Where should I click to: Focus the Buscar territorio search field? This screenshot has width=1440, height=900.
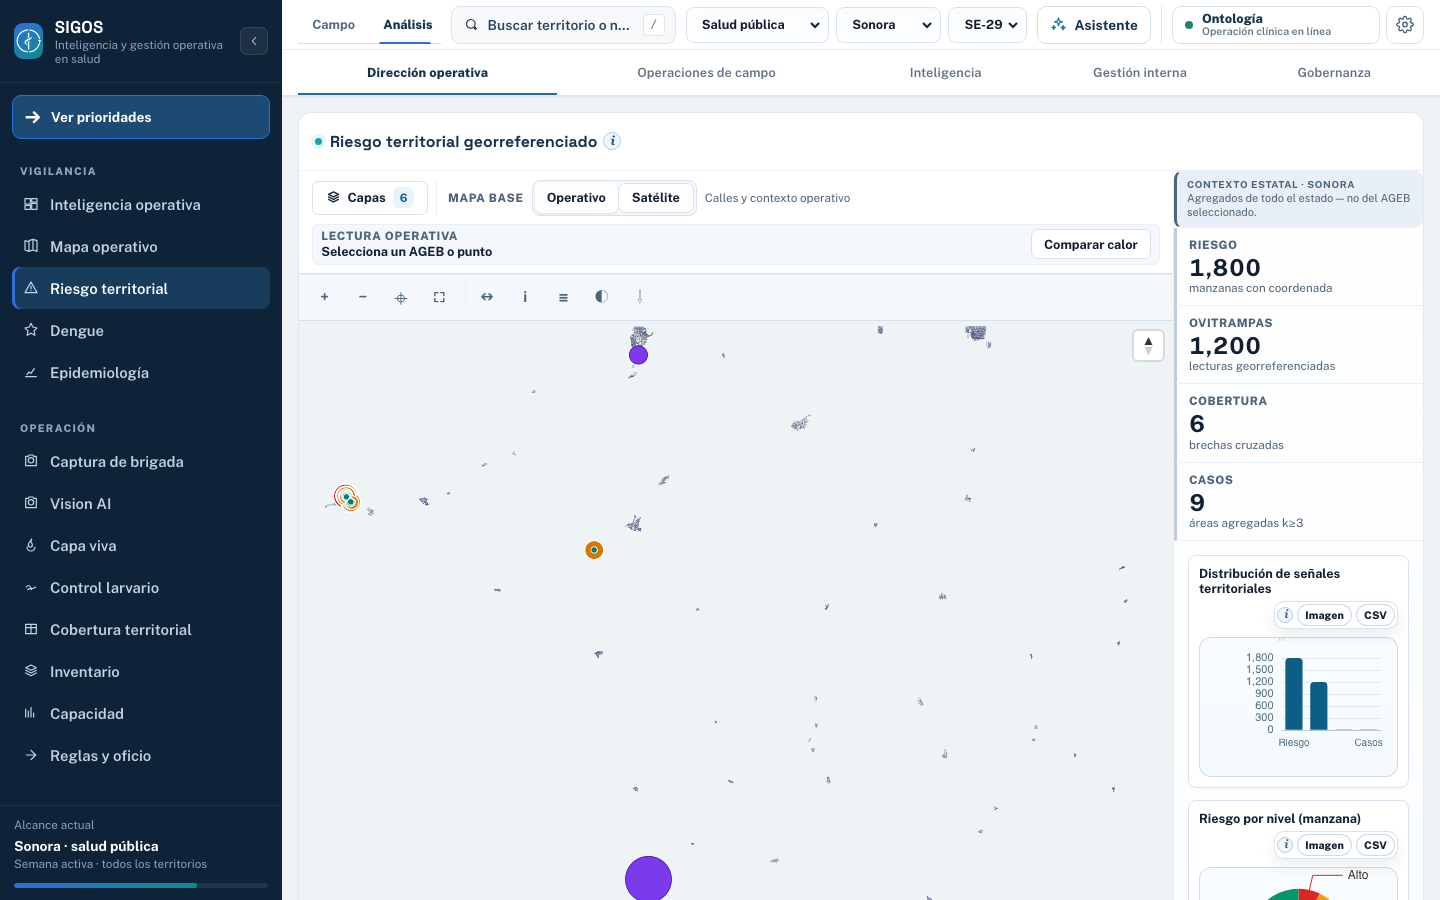pyautogui.click(x=563, y=25)
